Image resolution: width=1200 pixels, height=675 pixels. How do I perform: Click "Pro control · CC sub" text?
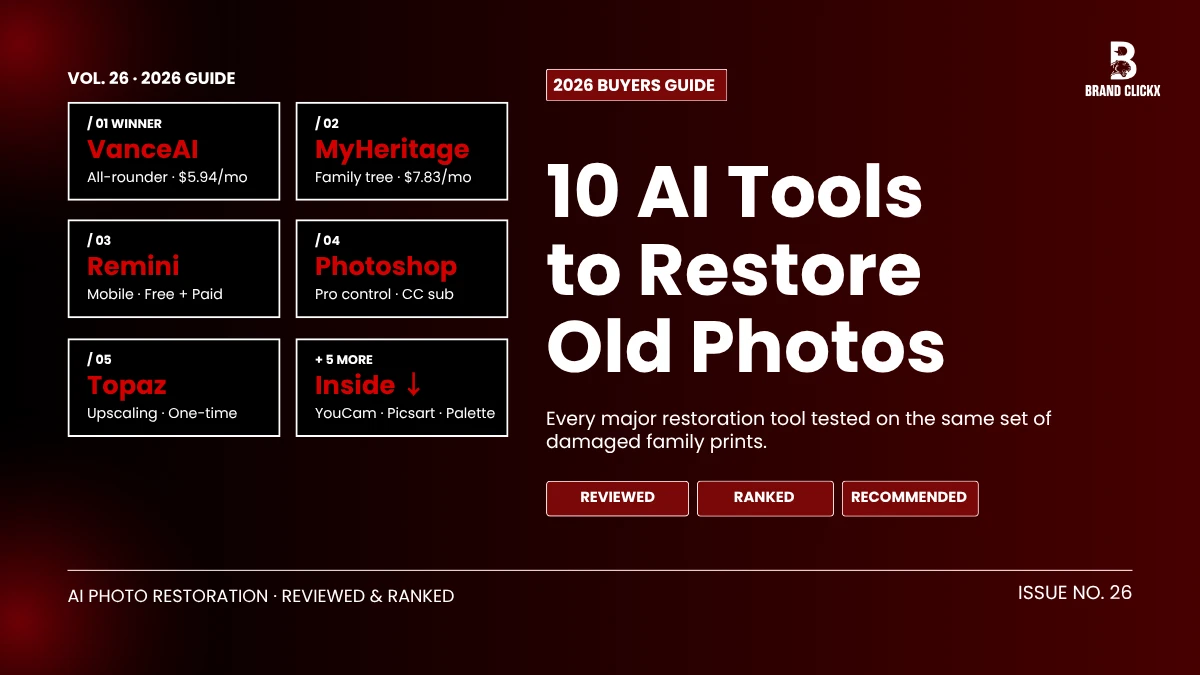pos(384,295)
